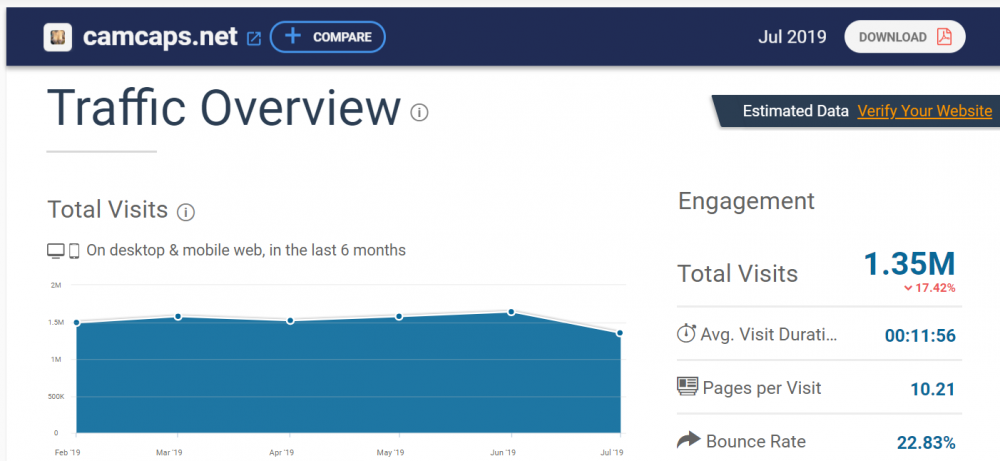Click the desktop device icon
Image resolution: width=1000 pixels, height=461 pixels.
56,251
